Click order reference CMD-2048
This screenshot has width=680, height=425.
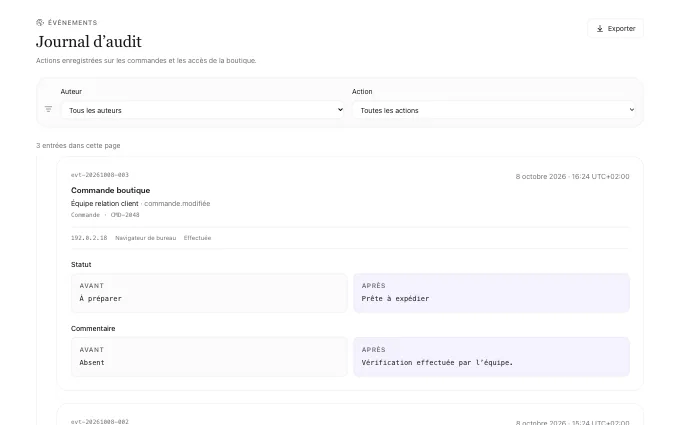tap(125, 215)
